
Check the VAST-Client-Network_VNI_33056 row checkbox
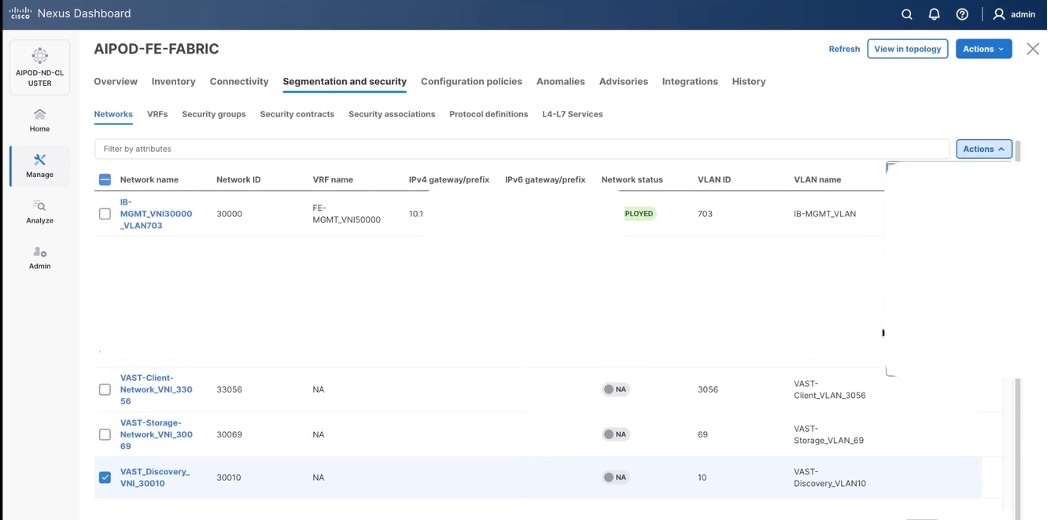105,389
